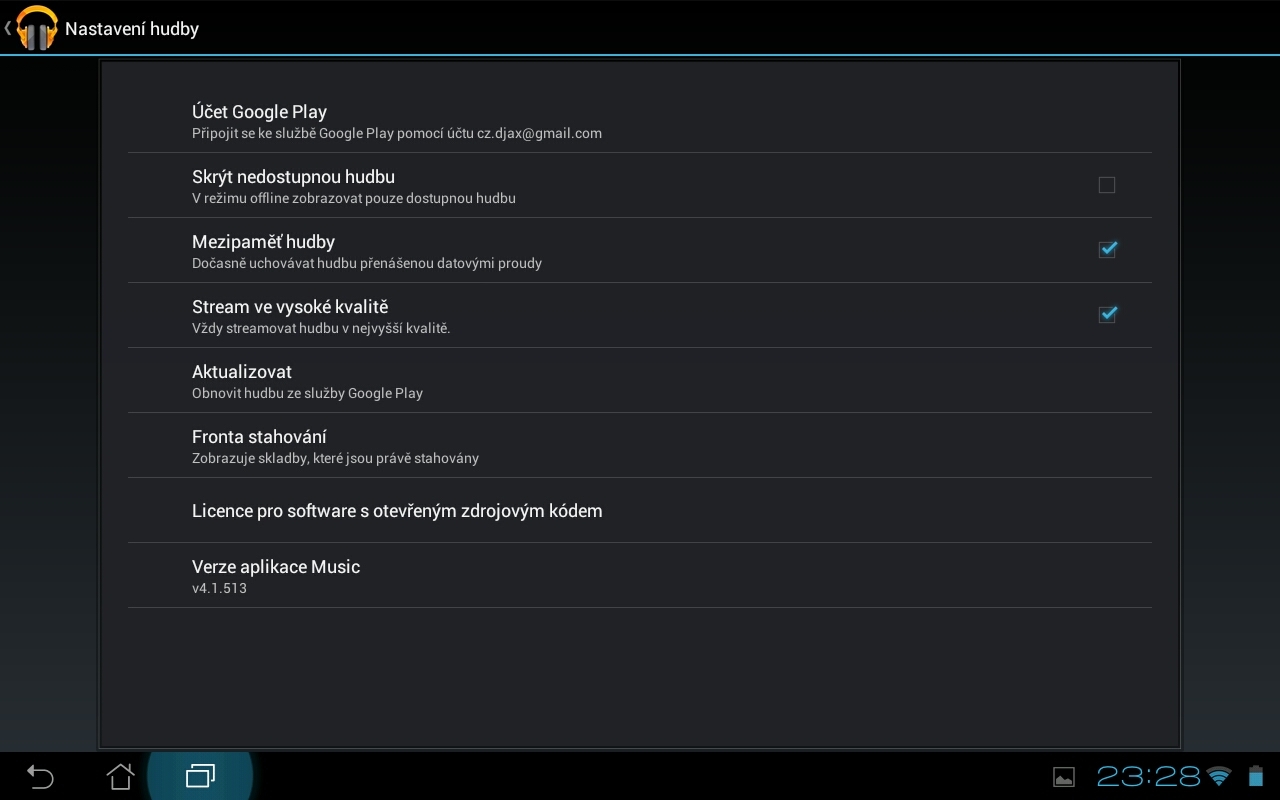Uncheck Stream ve vysoké kvalitě
The width and height of the screenshot is (1280, 800).
tap(1107, 314)
